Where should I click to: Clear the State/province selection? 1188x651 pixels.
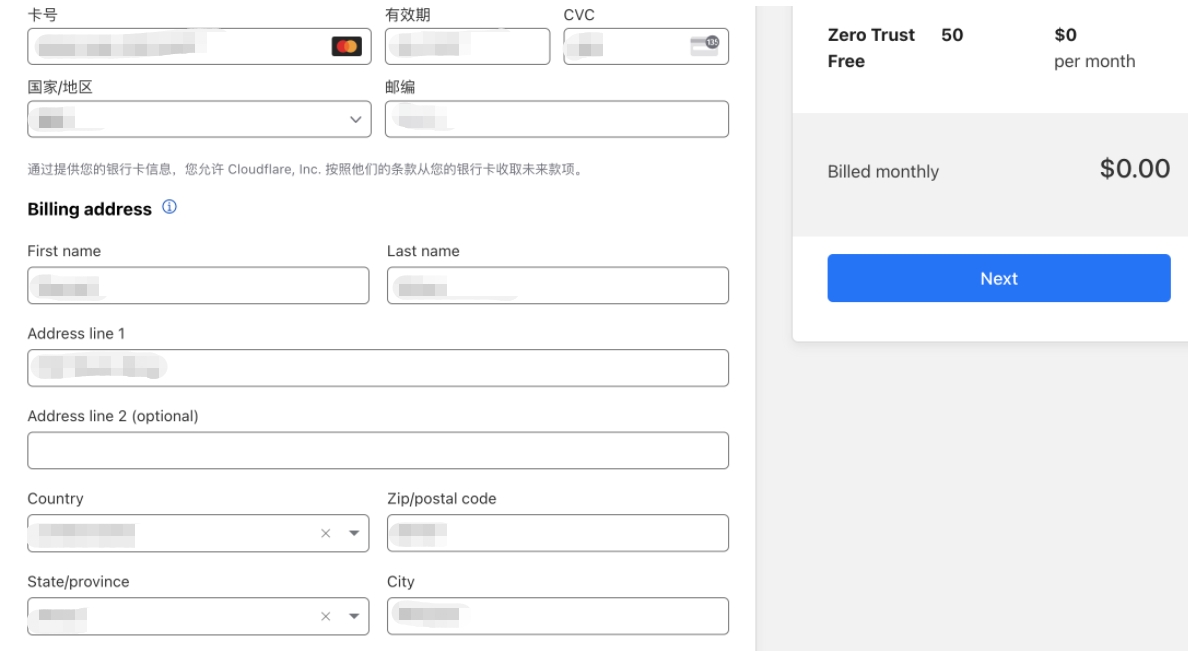(325, 616)
